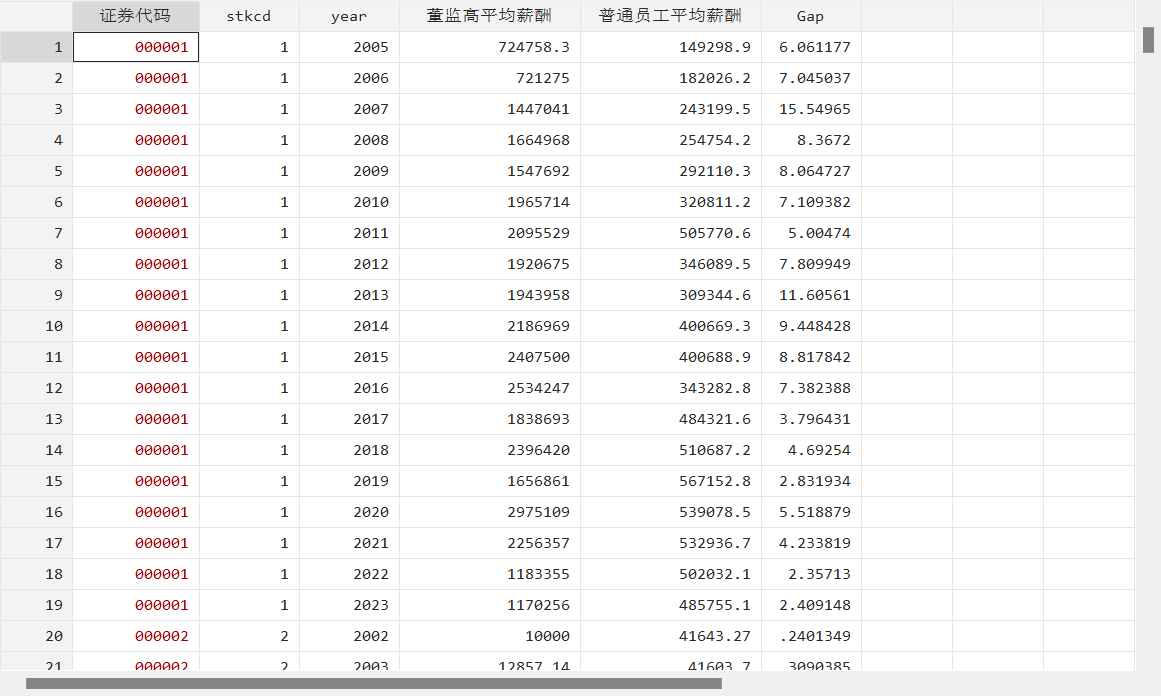Screen dimensions: 1161x696
Task: Select row number 20 header
Action: click(x=36, y=636)
